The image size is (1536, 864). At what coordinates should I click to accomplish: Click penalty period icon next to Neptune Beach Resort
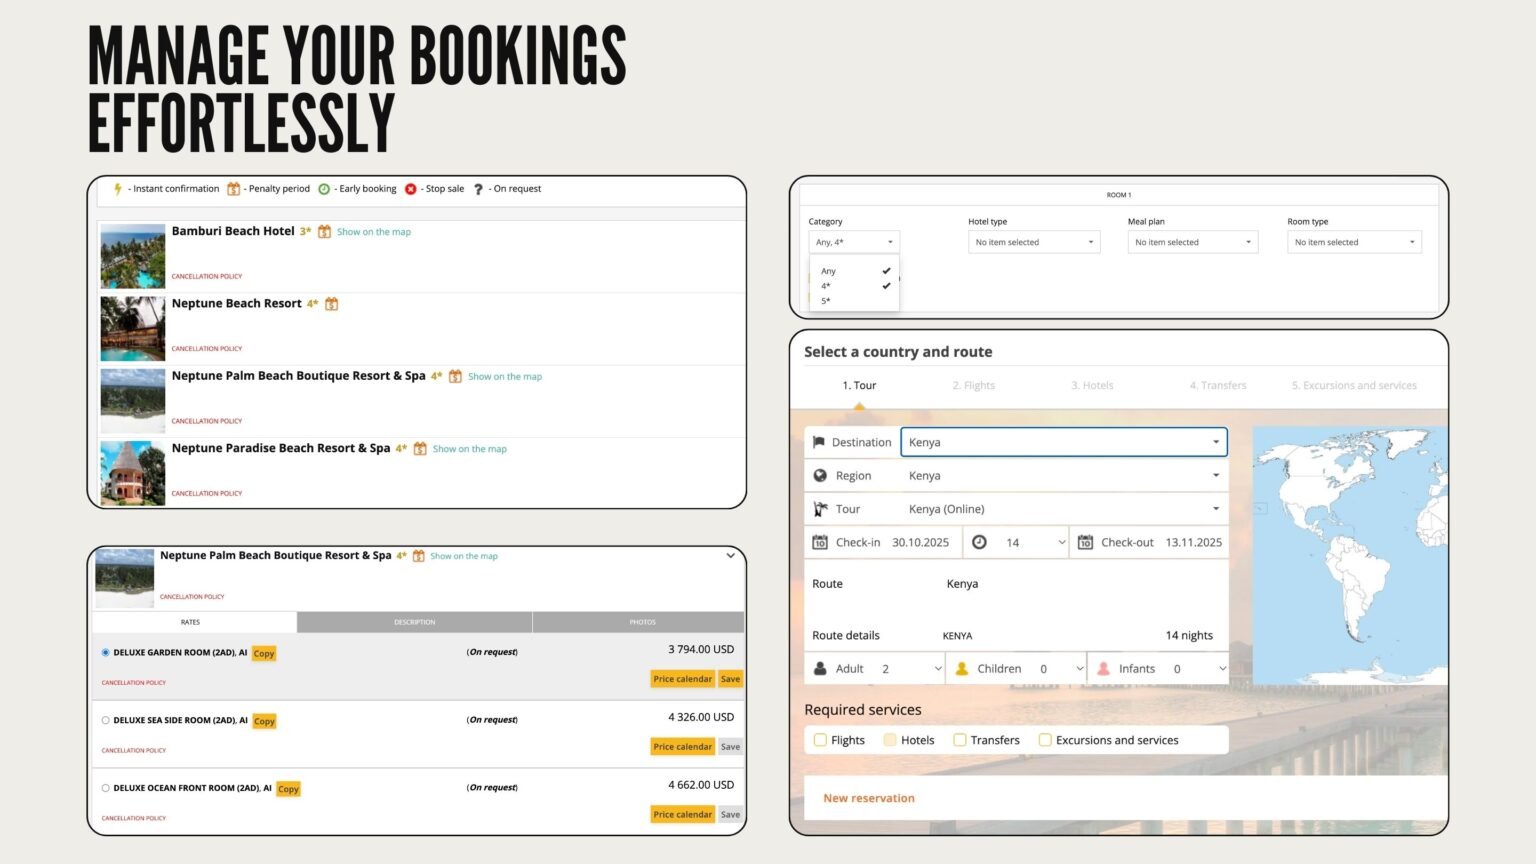pos(332,304)
